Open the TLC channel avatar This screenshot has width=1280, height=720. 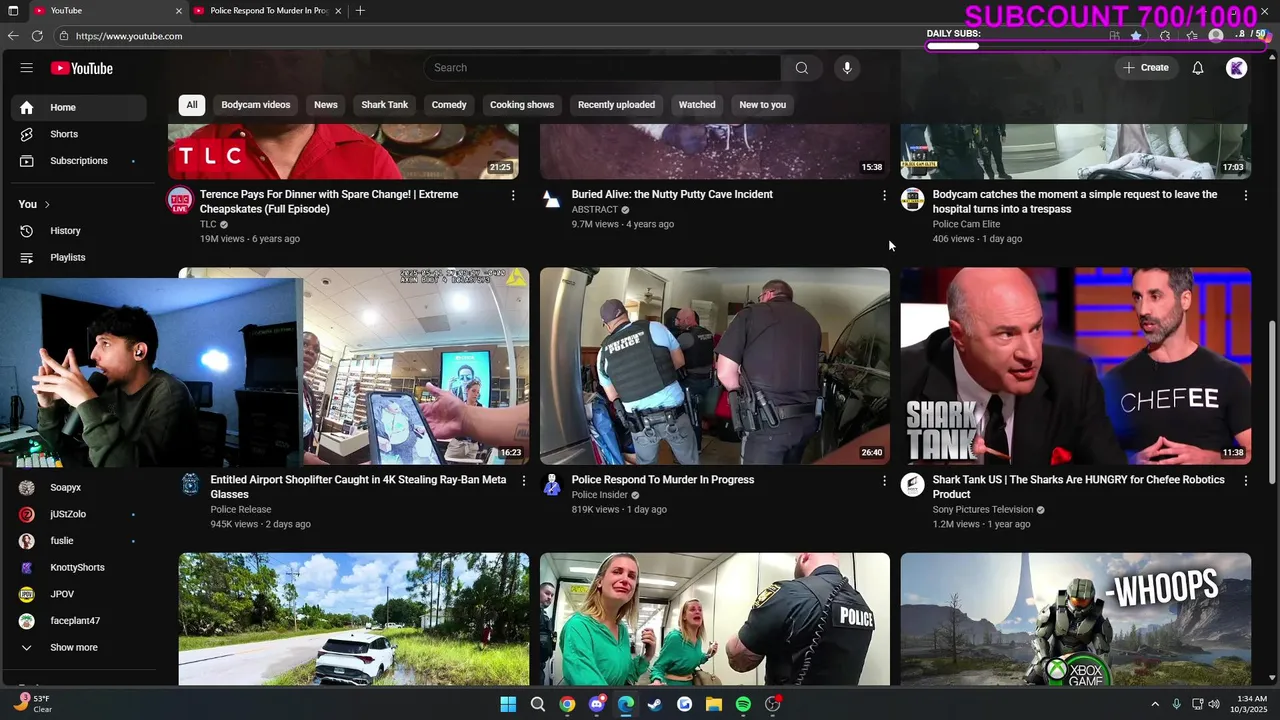pos(180,200)
